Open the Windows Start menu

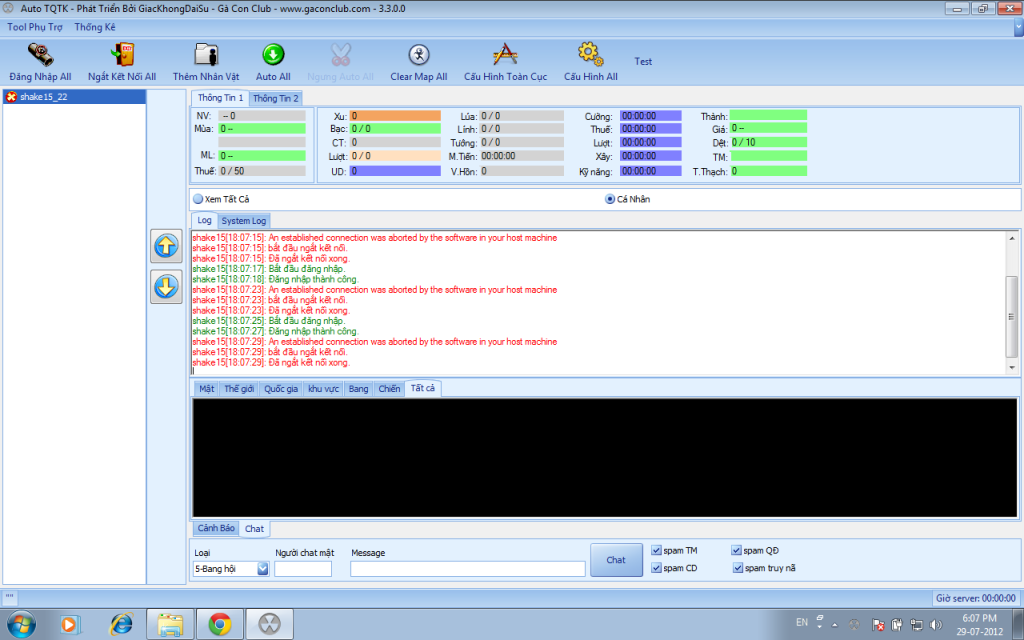tap(20, 624)
